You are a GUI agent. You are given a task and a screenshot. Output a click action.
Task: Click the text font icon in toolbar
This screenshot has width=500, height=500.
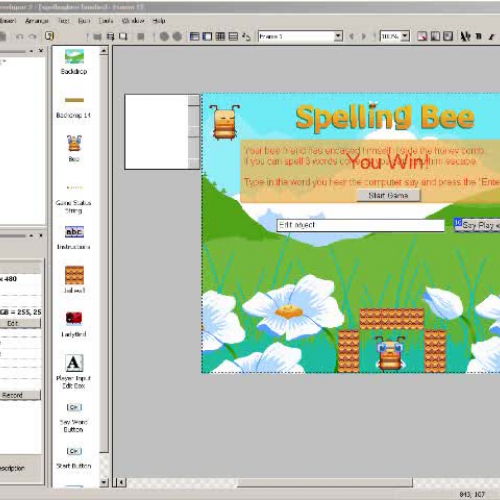[465, 36]
